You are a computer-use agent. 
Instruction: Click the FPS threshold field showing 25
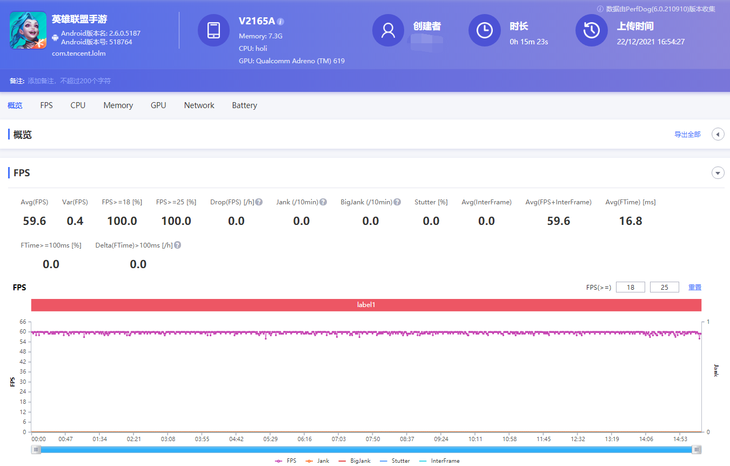[664, 287]
